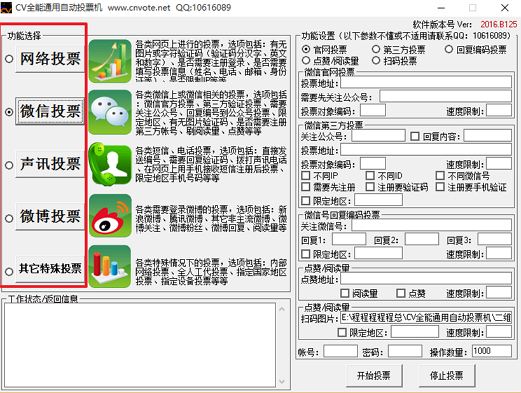Click the 开始投票 button
Image resolution: width=521 pixels, height=393 pixels.
(374, 376)
